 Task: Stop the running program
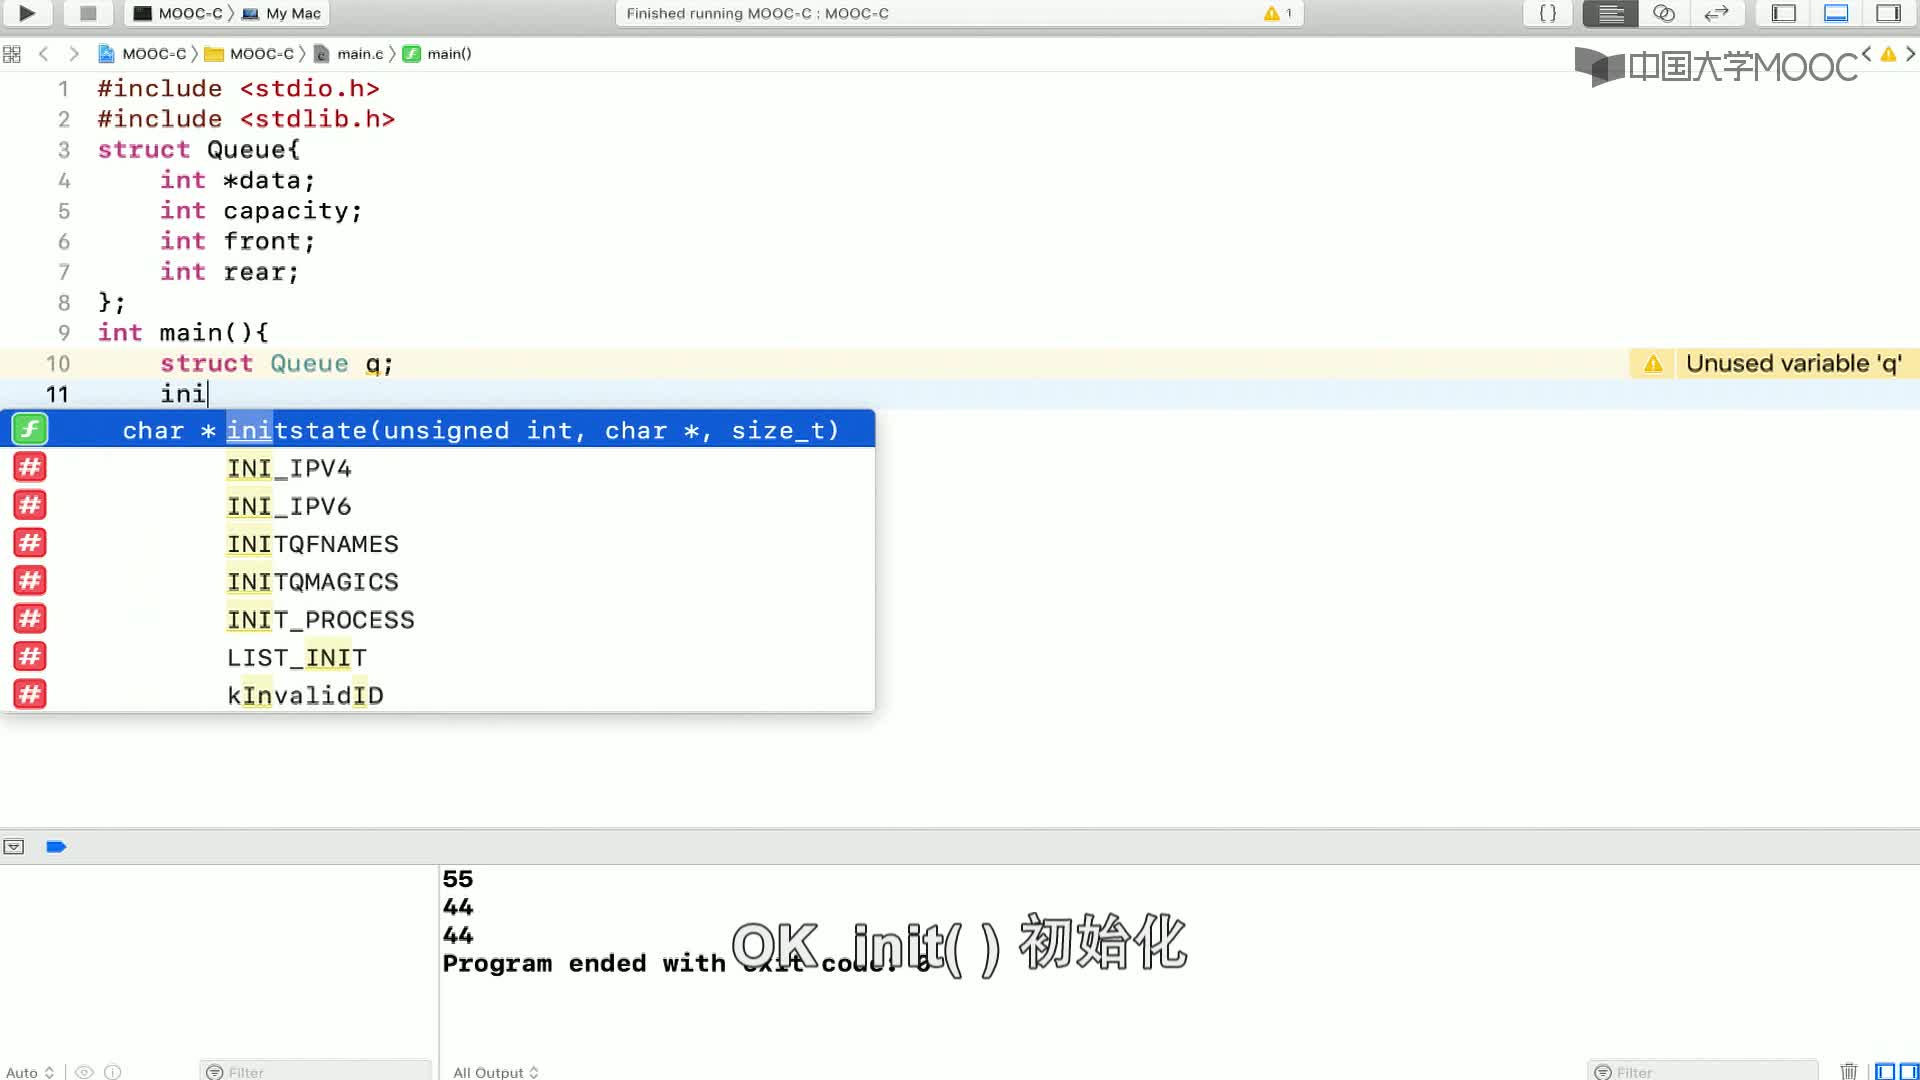[x=88, y=13]
